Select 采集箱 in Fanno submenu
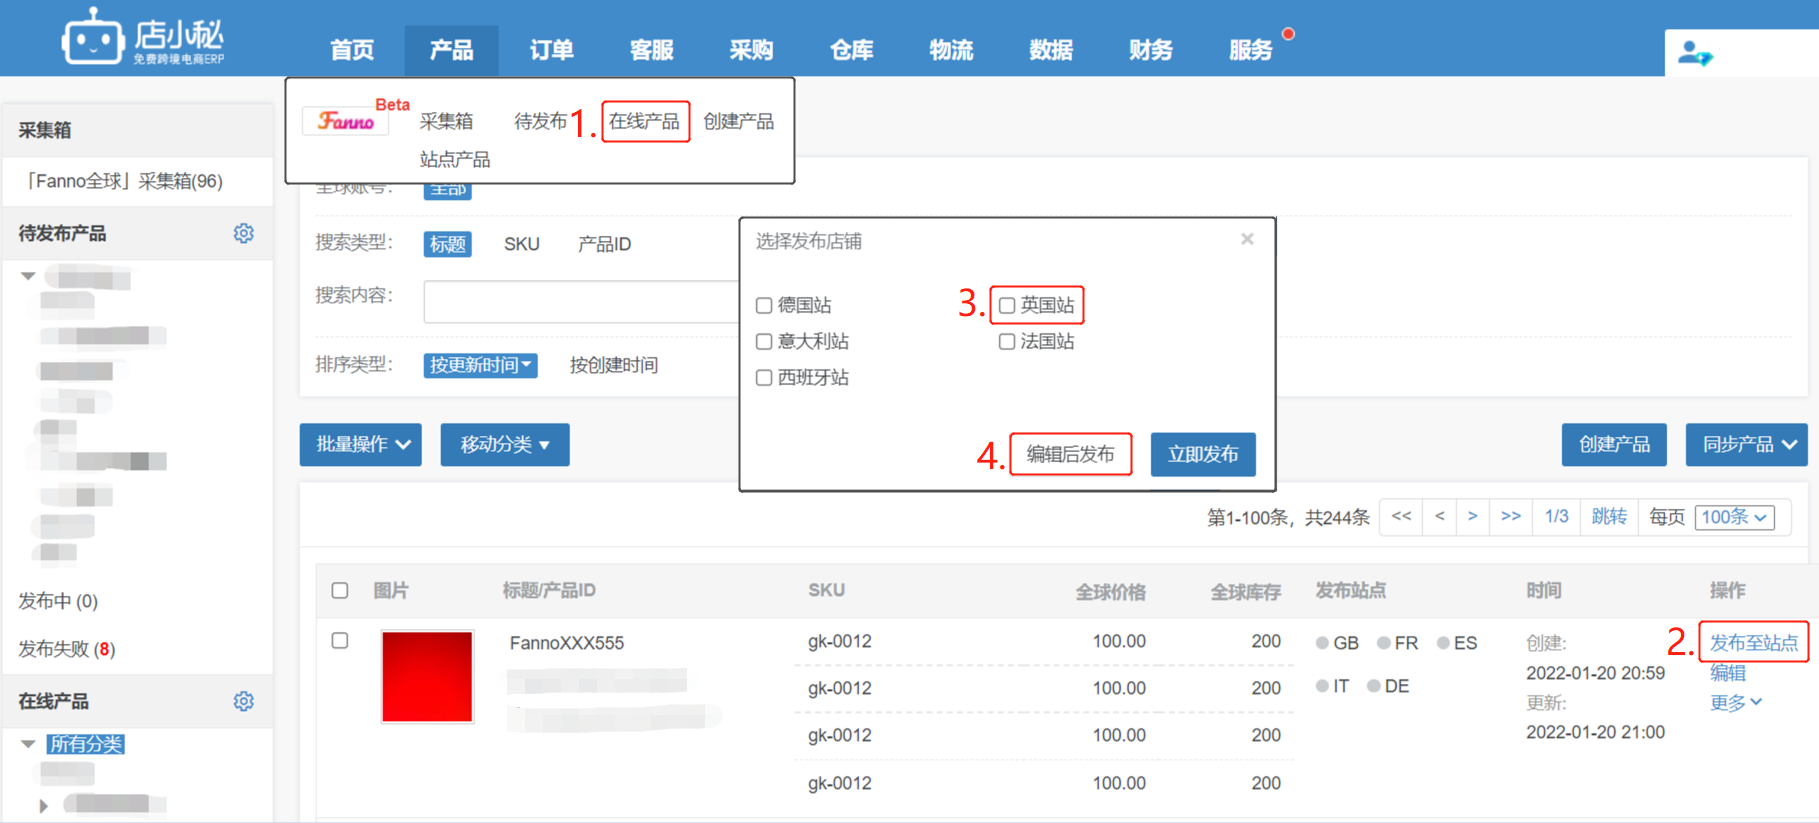 446,121
